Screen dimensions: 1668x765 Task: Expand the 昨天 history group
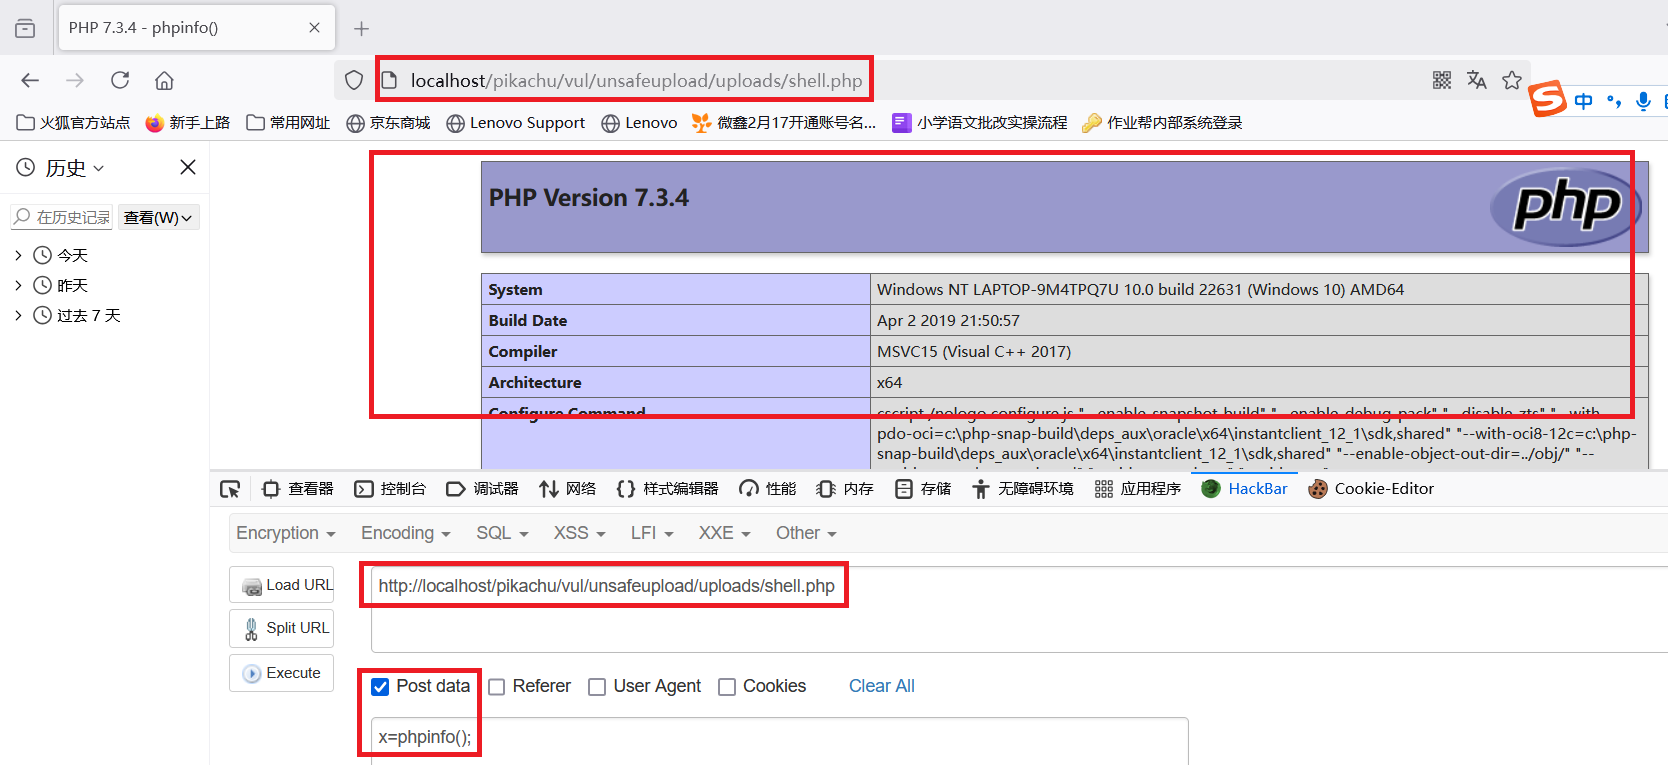[x=18, y=285]
